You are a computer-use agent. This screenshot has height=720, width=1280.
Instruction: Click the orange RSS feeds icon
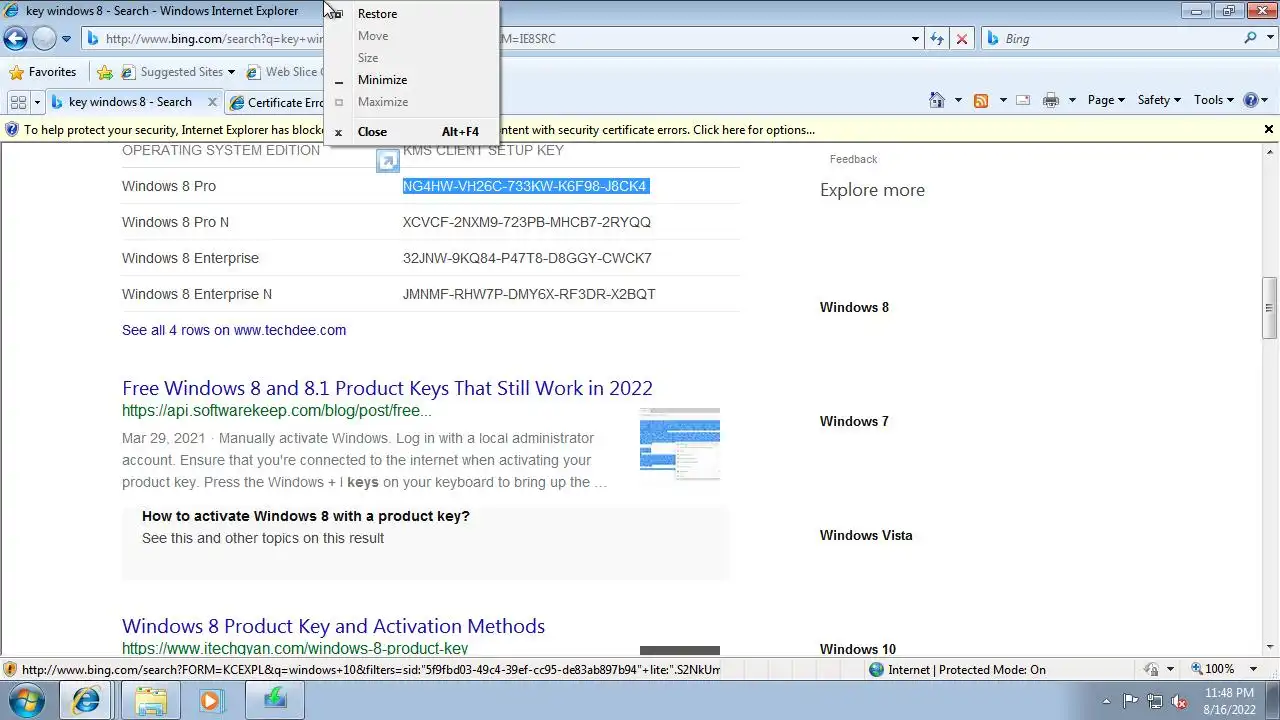click(x=981, y=100)
